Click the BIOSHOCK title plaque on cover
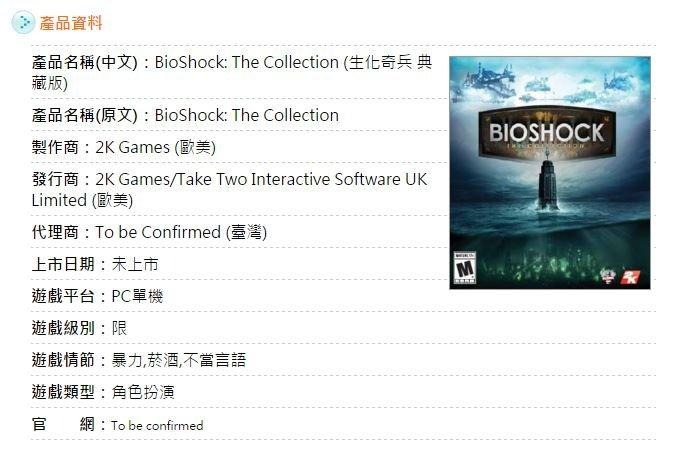The image size is (677, 461). click(547, 133)
